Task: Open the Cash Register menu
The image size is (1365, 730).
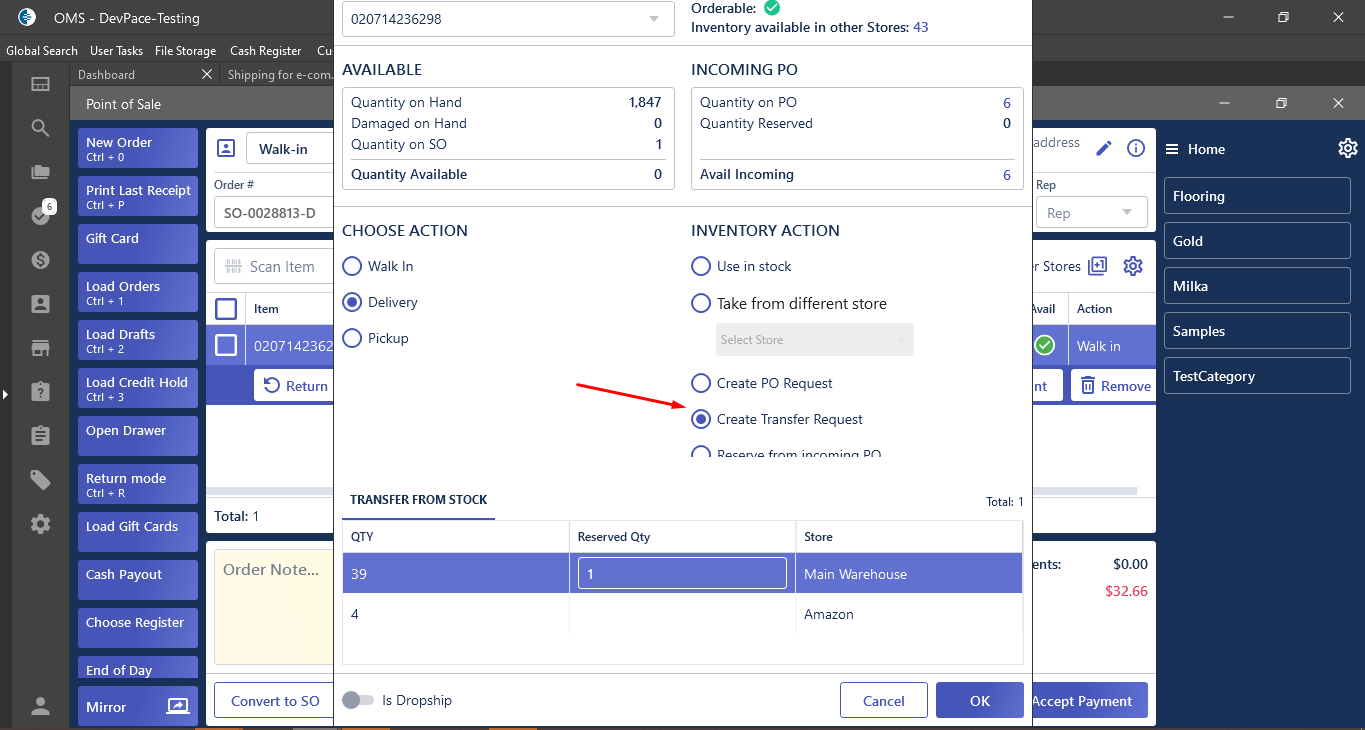Action: pos(265,50)
